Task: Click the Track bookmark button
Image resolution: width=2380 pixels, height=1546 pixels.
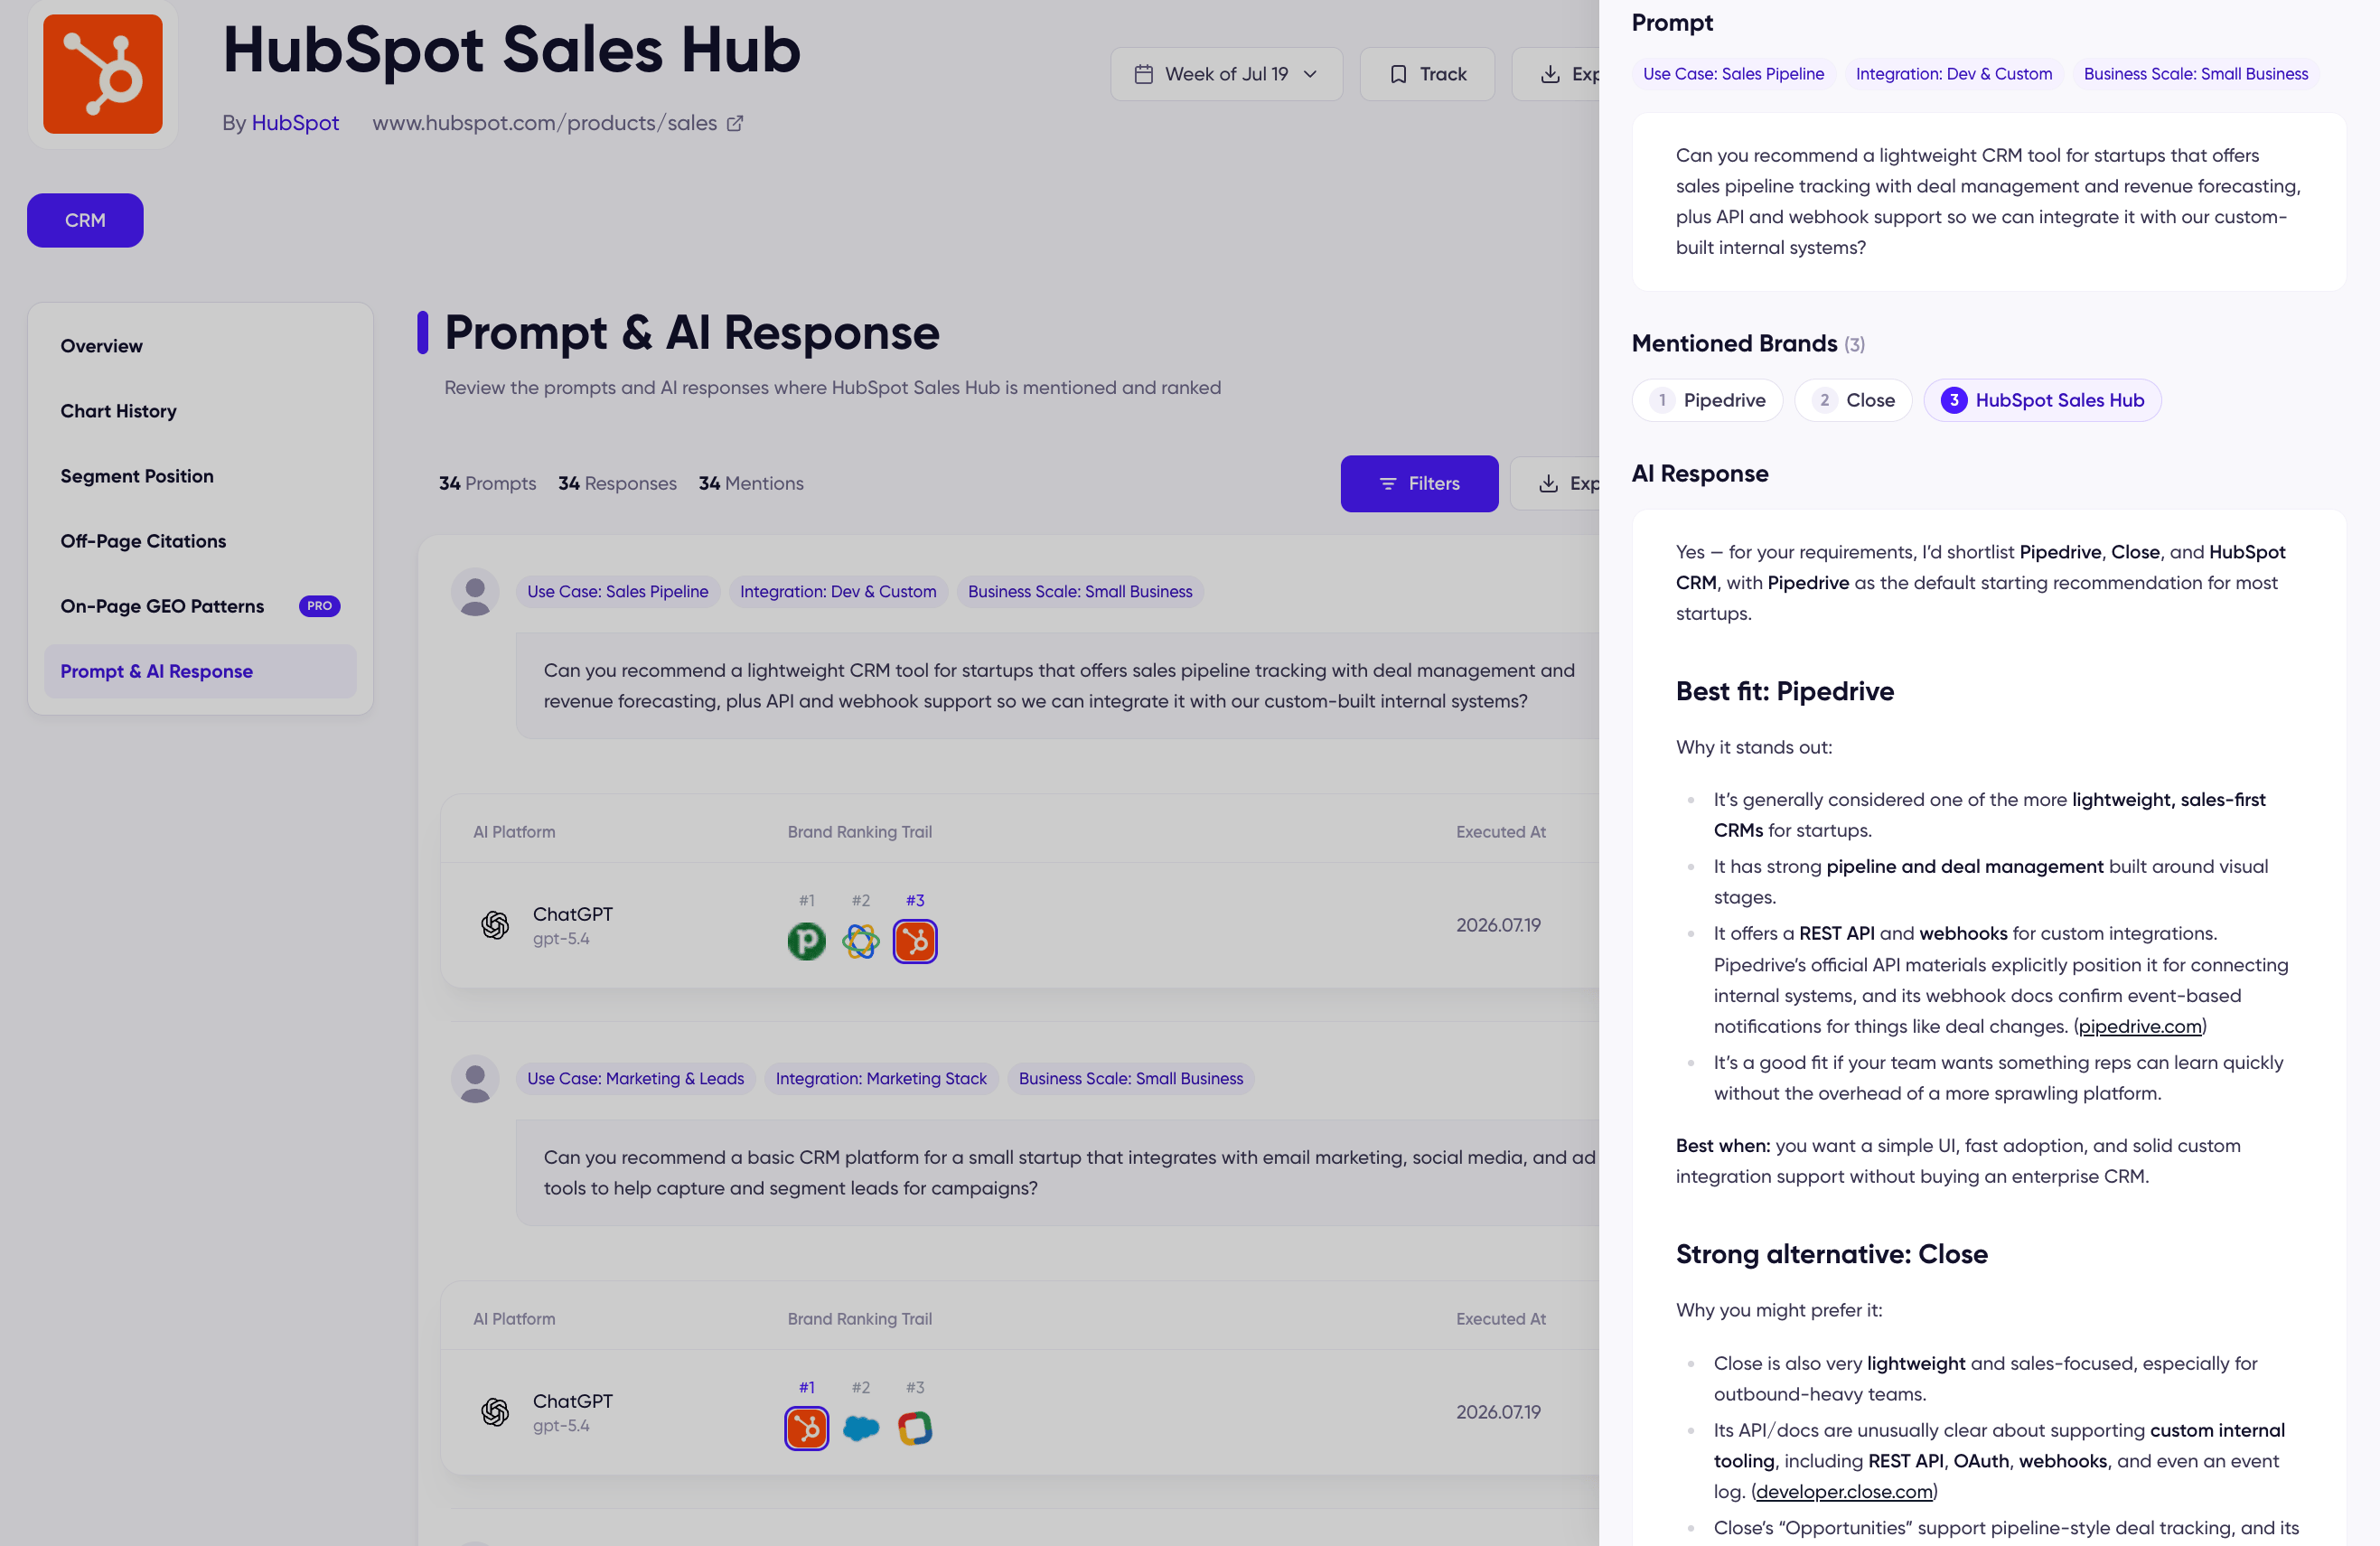Action: 1427,74
